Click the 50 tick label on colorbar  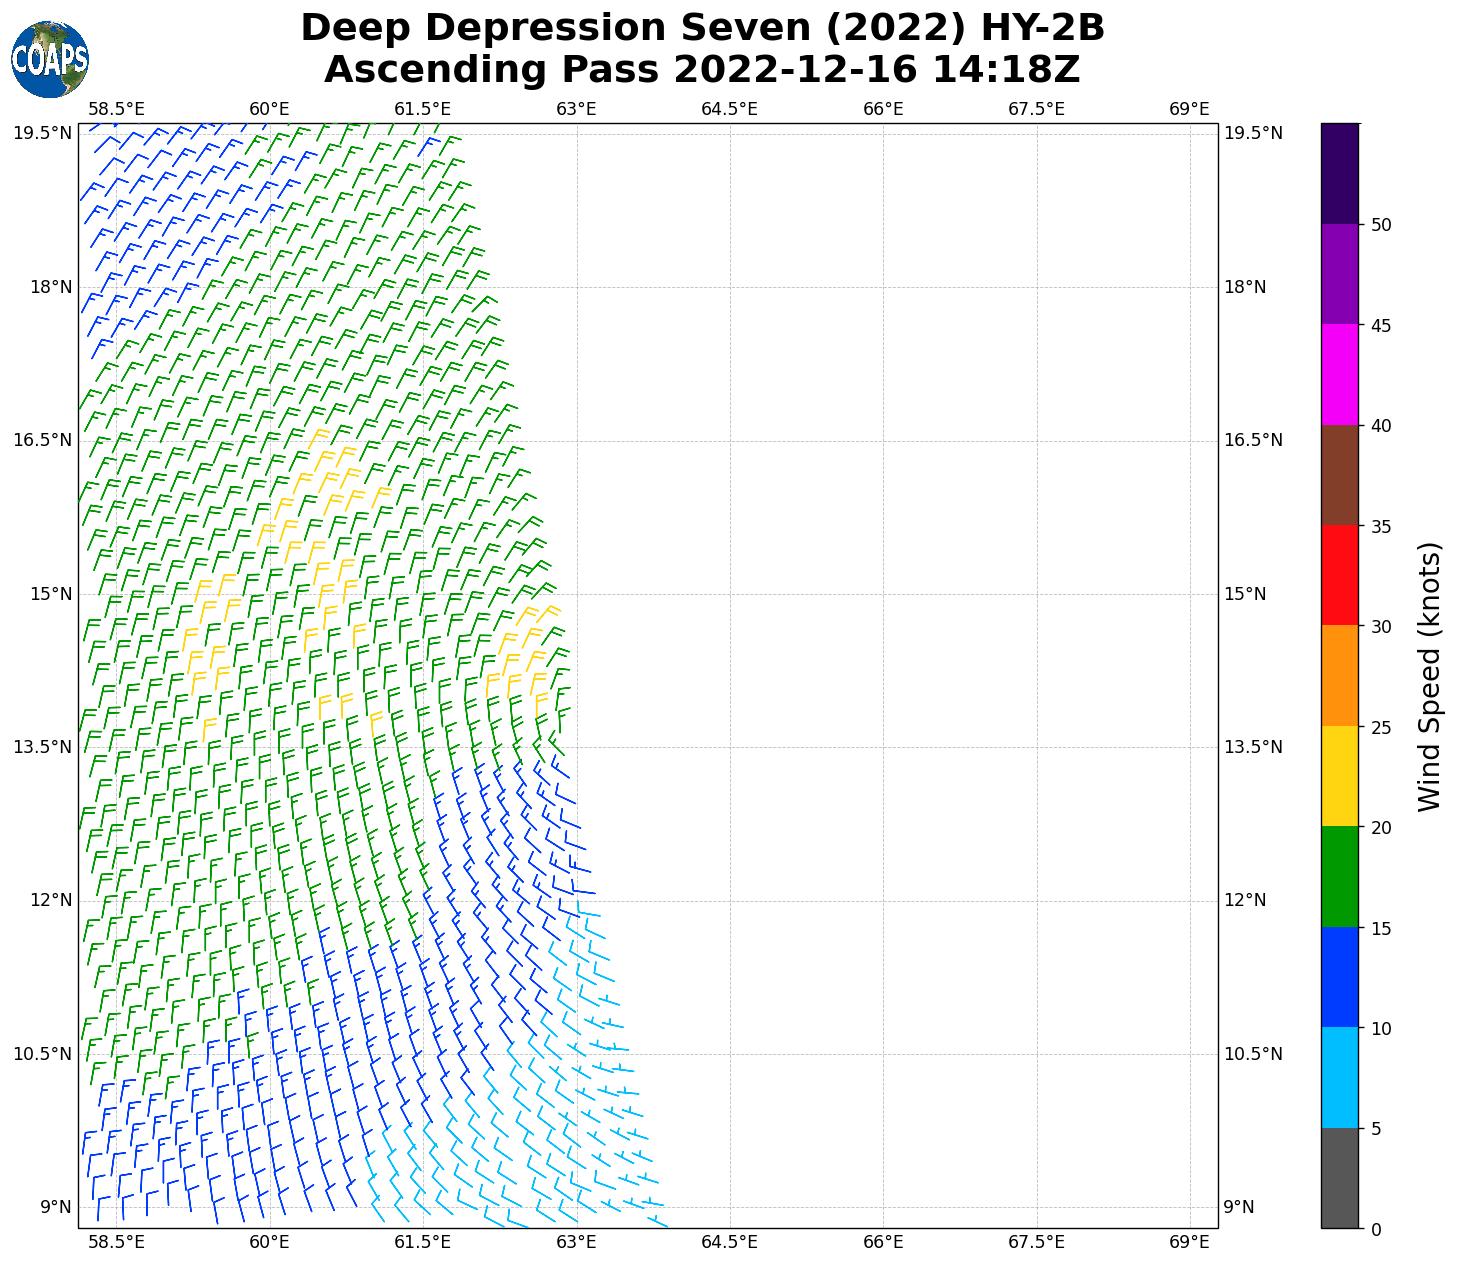[x=1381, y=225]
